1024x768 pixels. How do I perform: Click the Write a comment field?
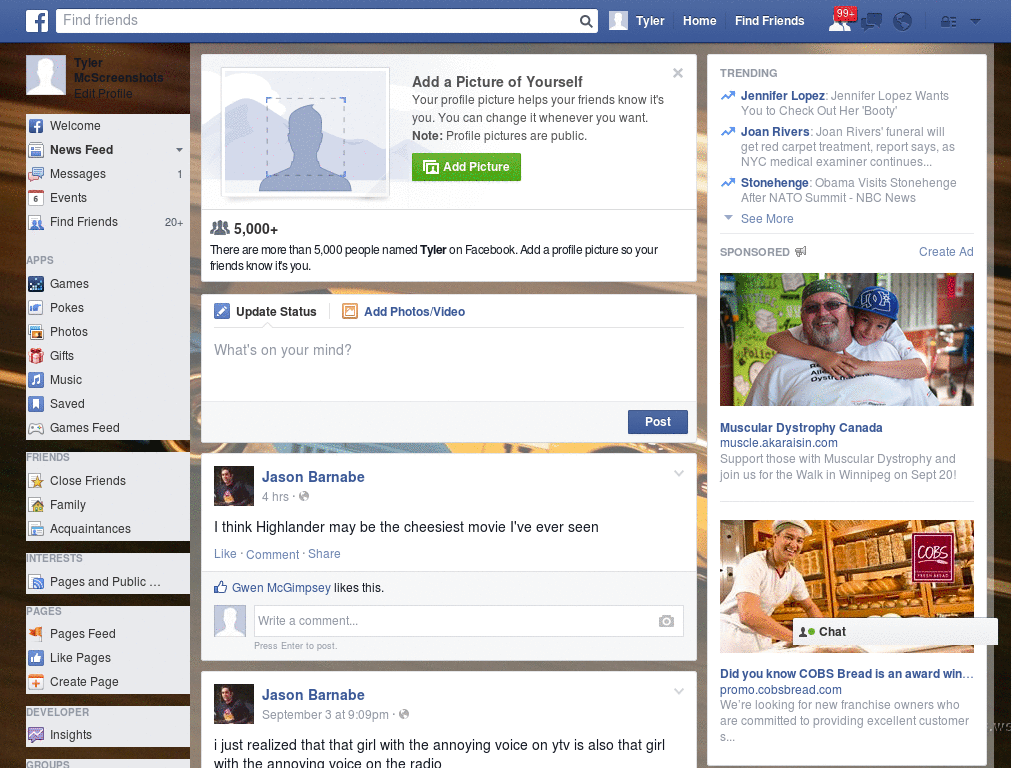(x=468, y=621)
